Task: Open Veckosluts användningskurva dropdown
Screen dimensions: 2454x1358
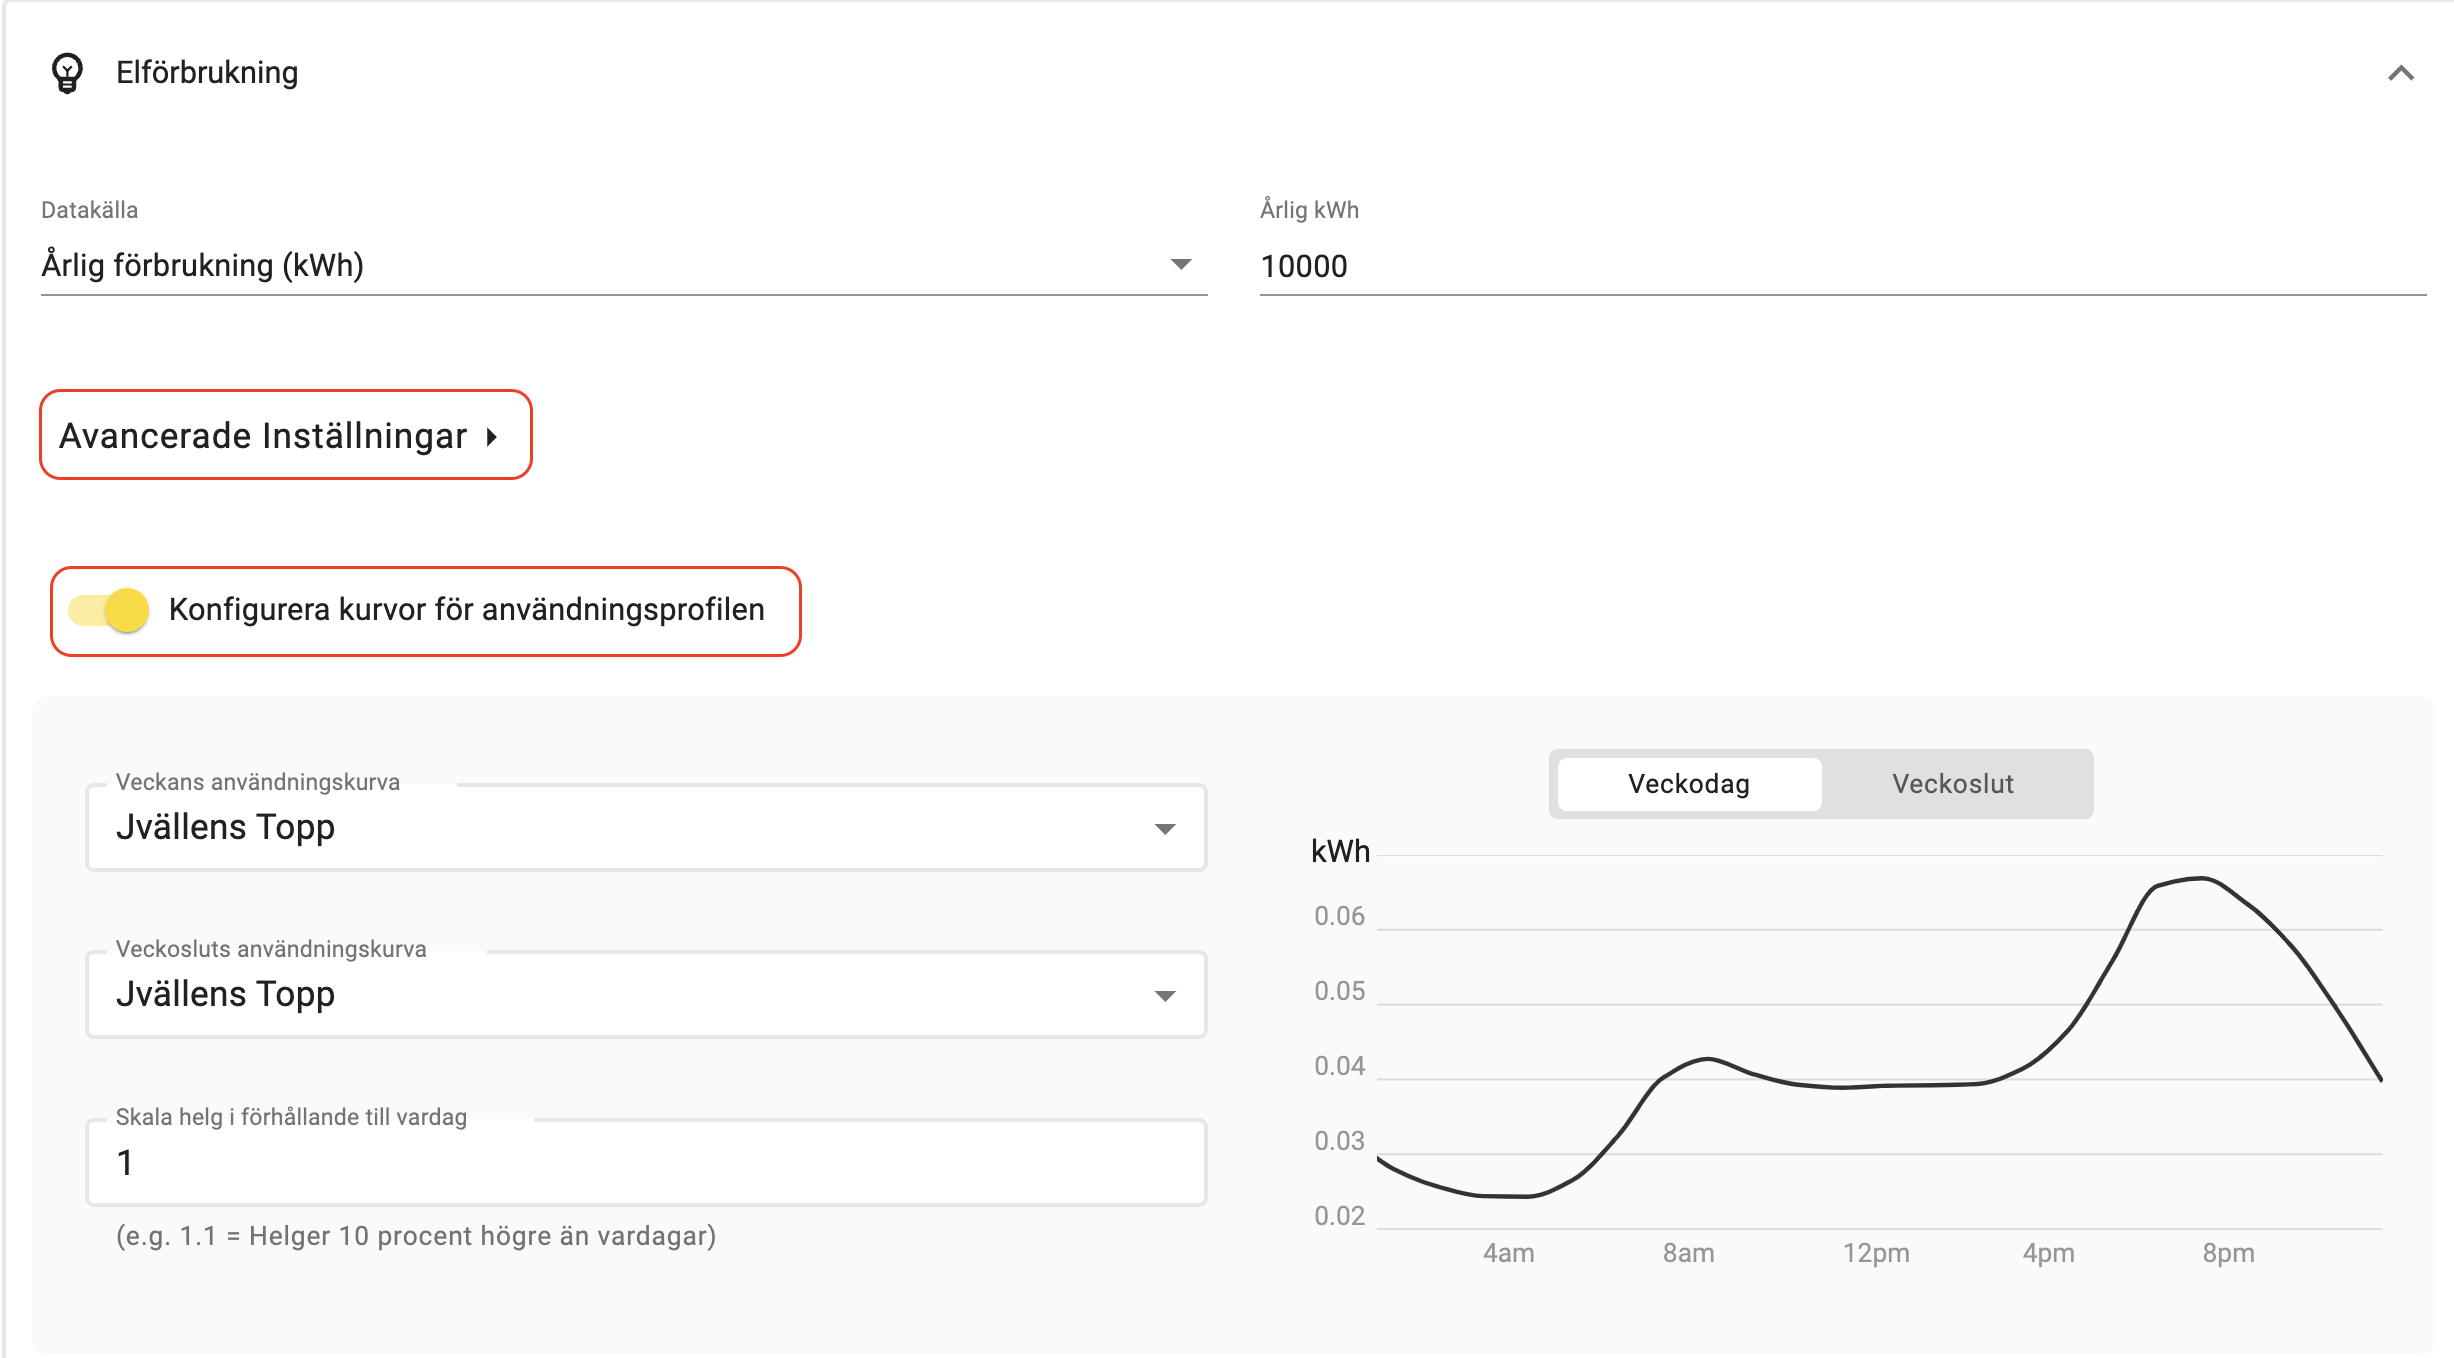Action: (646, 994)
